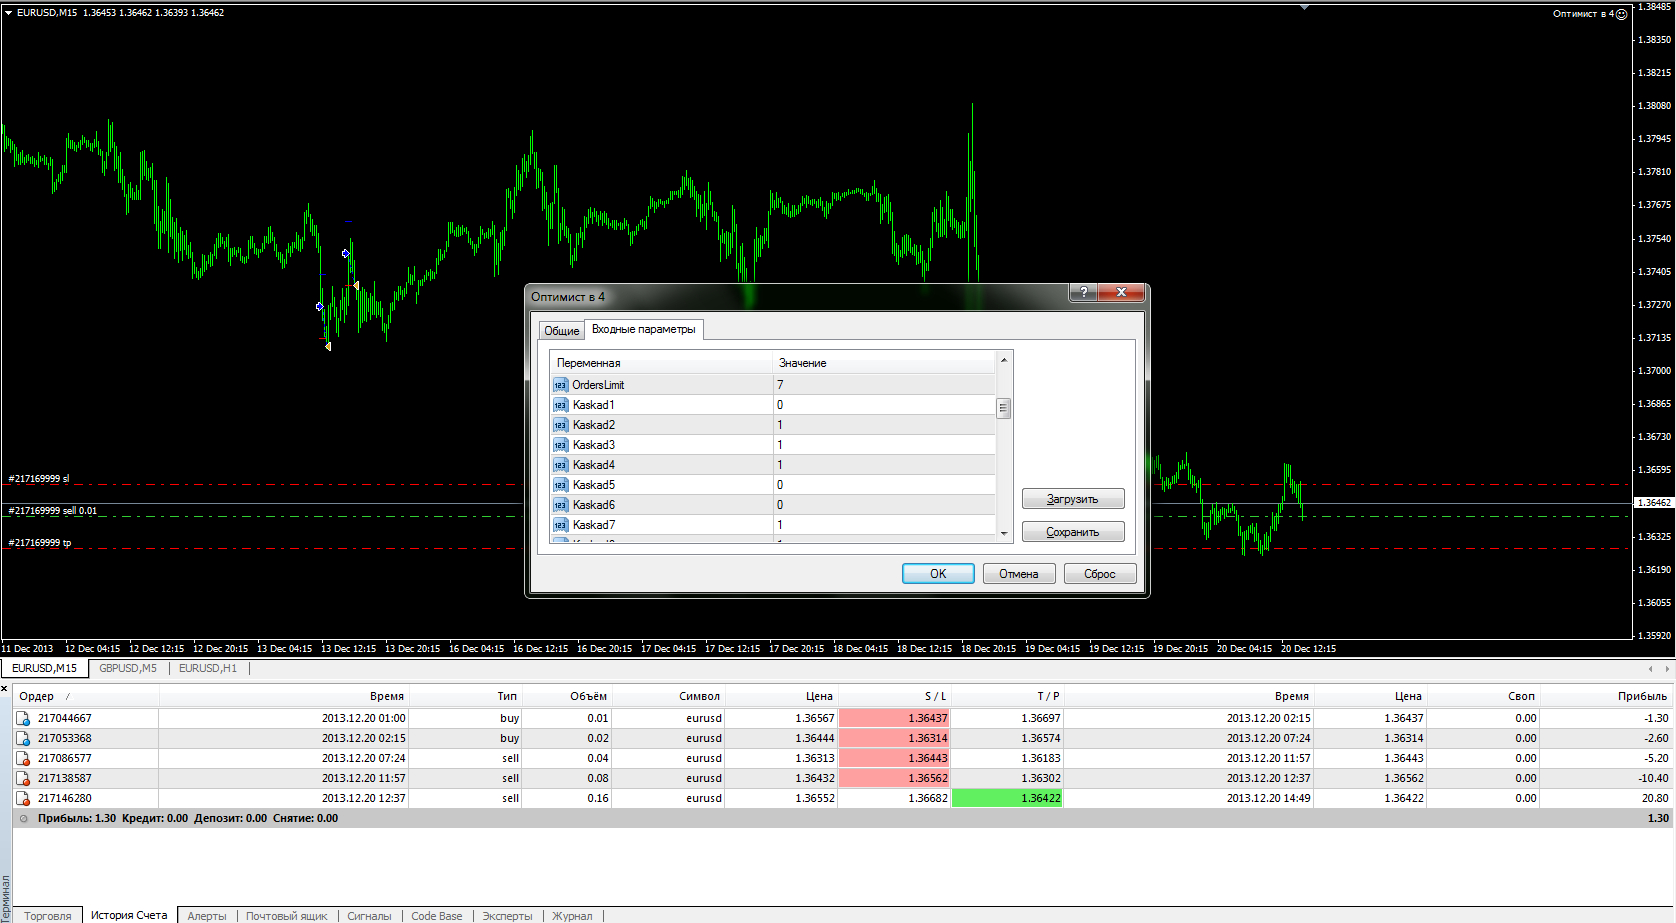
Task: Click the Kaskad5 variable icon
Action: [560, 485]
